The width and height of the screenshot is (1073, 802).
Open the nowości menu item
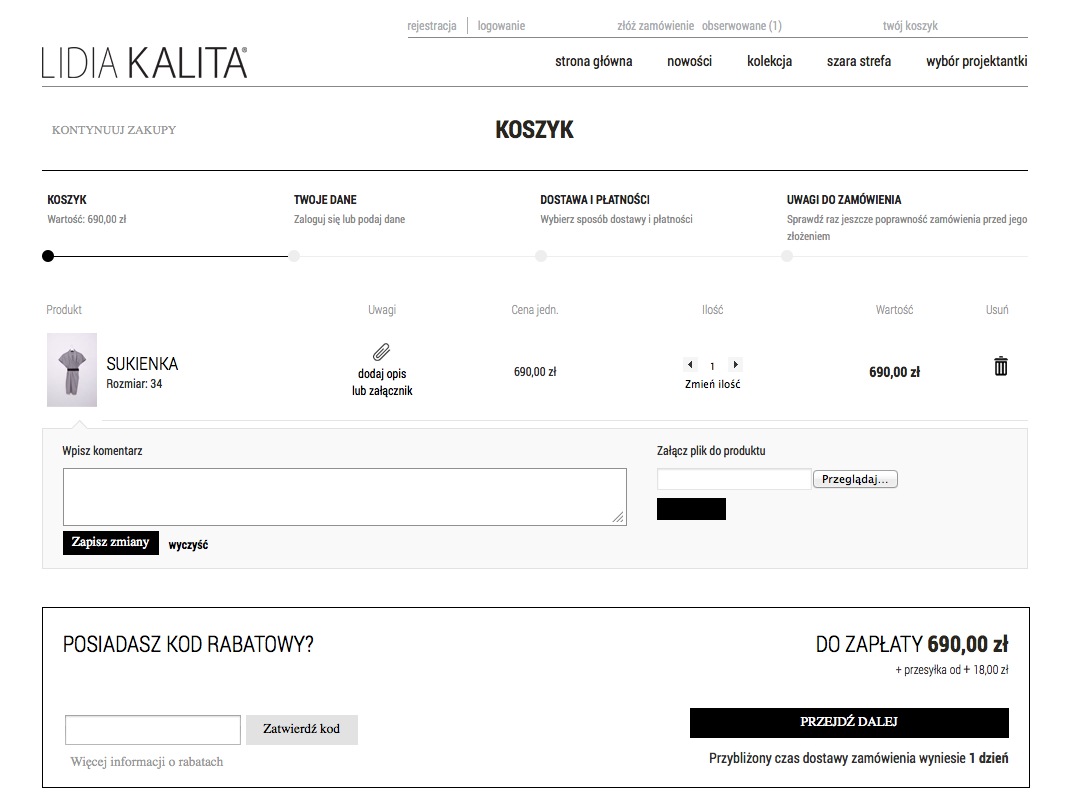[x=689, y=62]
